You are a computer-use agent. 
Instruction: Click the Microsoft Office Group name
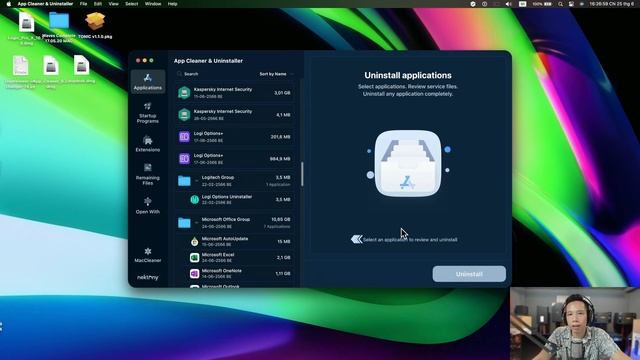tap(226, 219)
